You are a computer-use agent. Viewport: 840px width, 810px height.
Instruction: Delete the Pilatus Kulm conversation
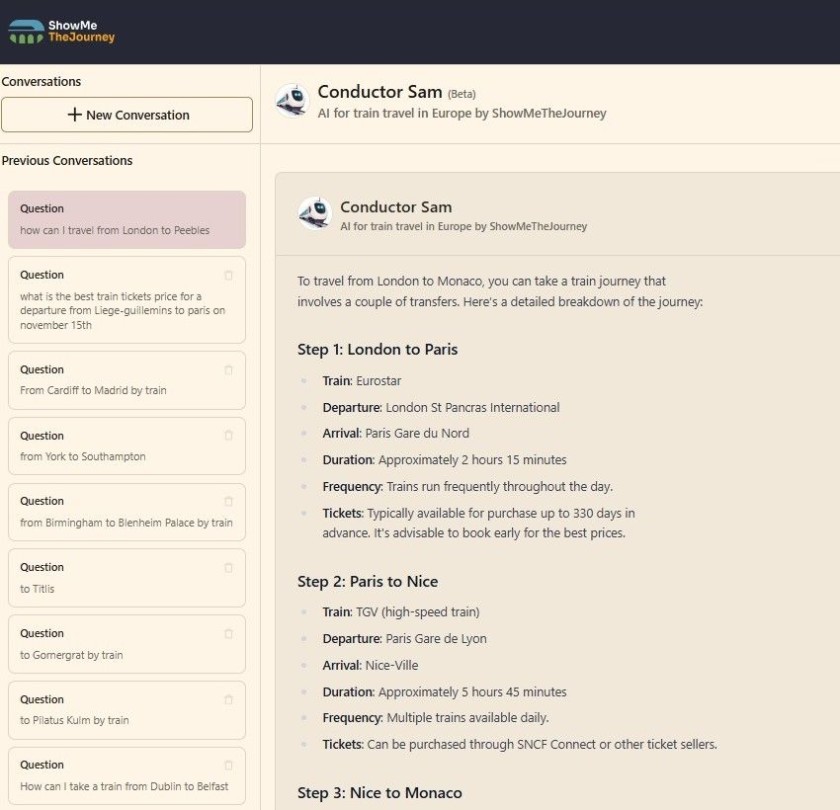228,700
